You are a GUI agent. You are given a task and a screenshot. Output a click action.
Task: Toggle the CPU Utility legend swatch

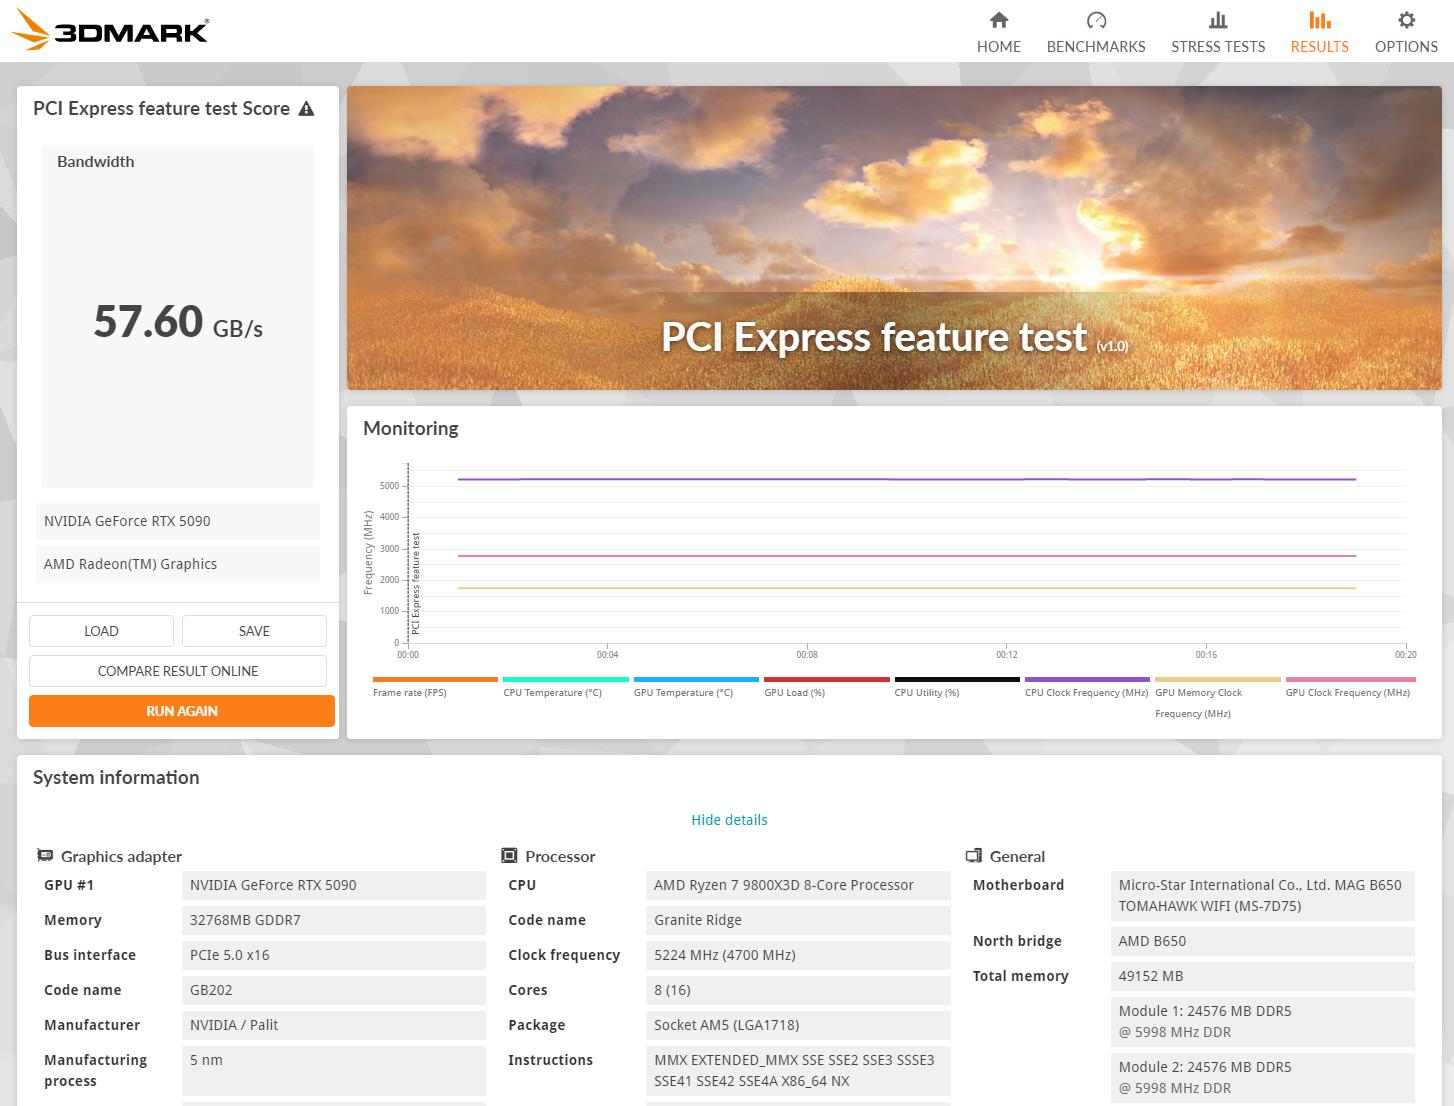point(957,680)
